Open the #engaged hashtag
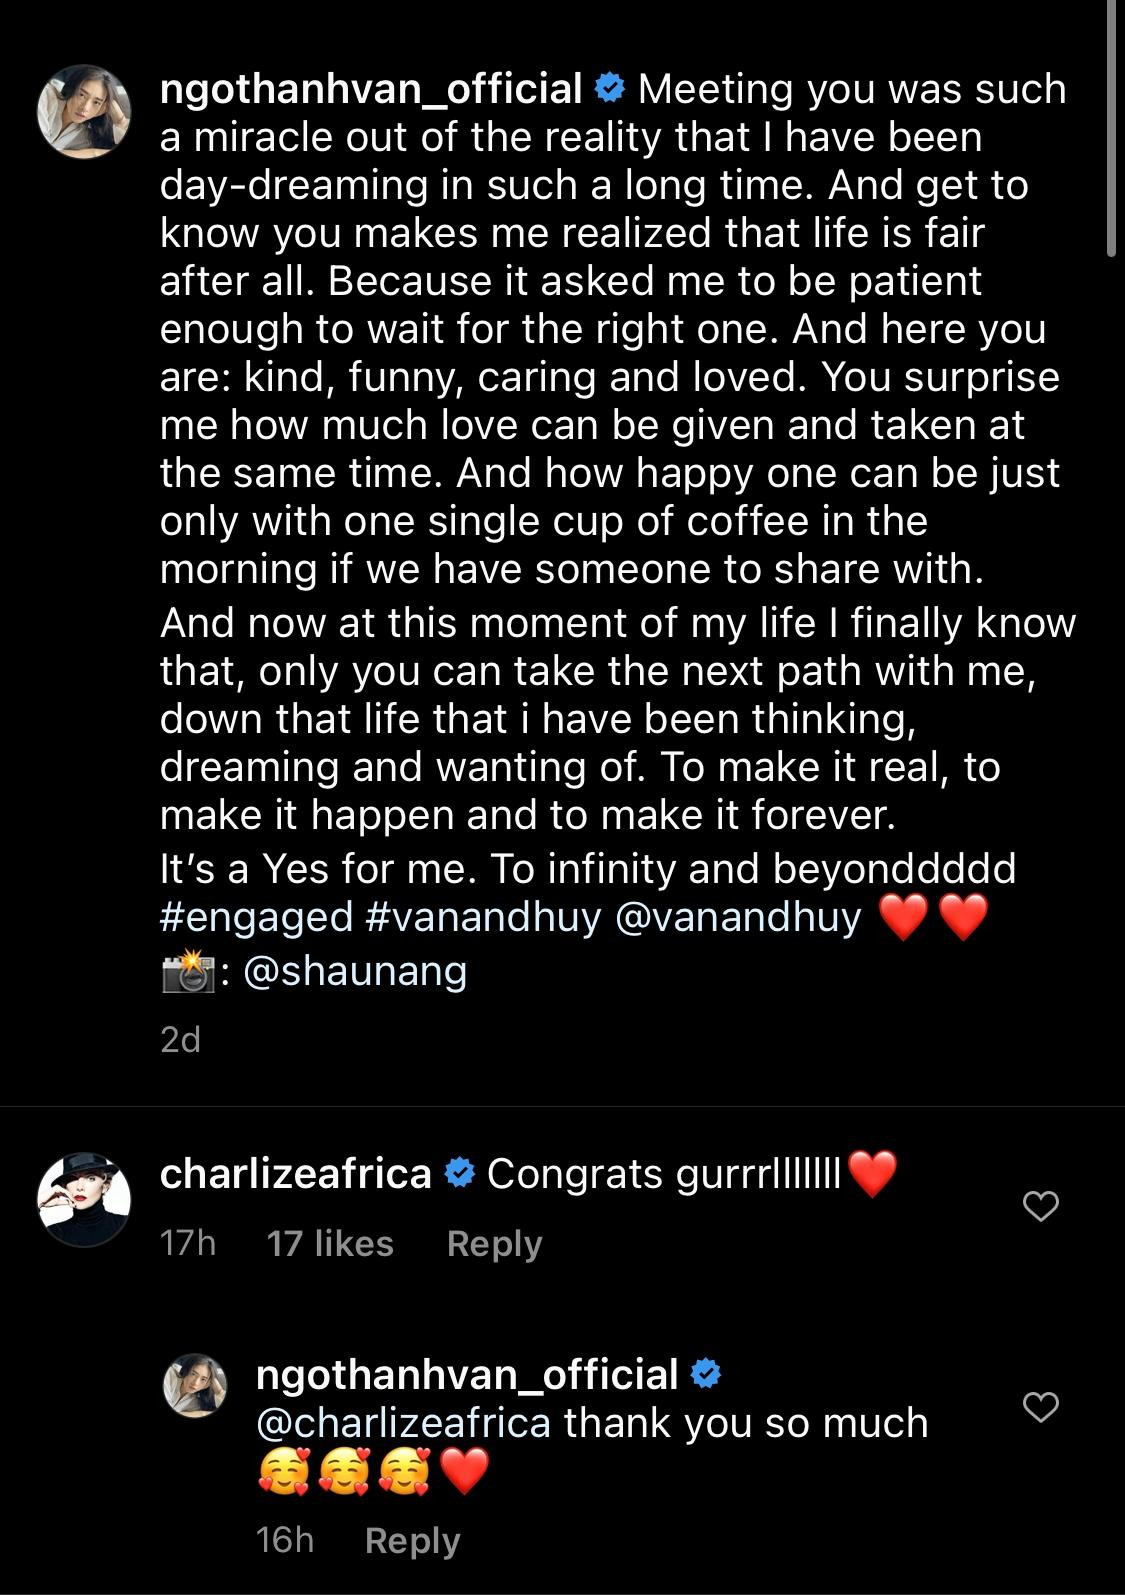The height and width of the screenshot is (1595, 1125). coord(256,917)
